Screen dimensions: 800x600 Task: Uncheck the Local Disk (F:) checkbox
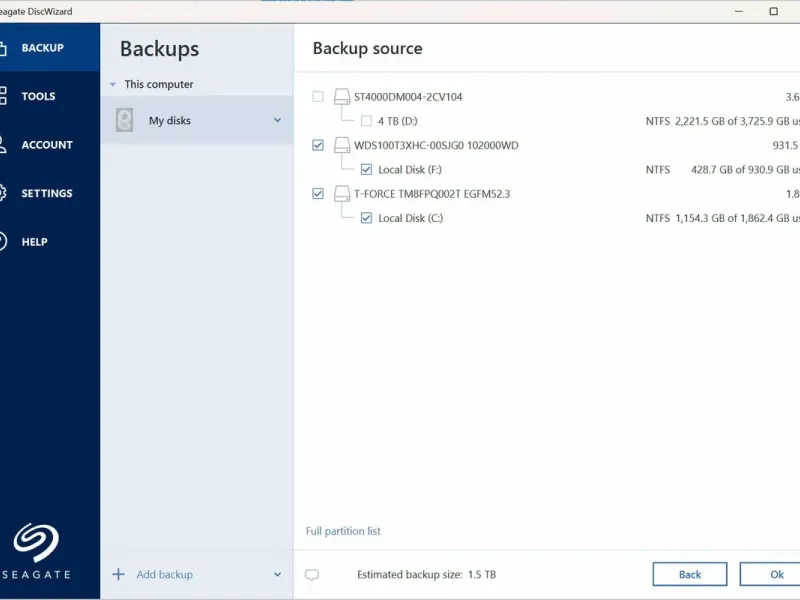[x=366, y=170]
